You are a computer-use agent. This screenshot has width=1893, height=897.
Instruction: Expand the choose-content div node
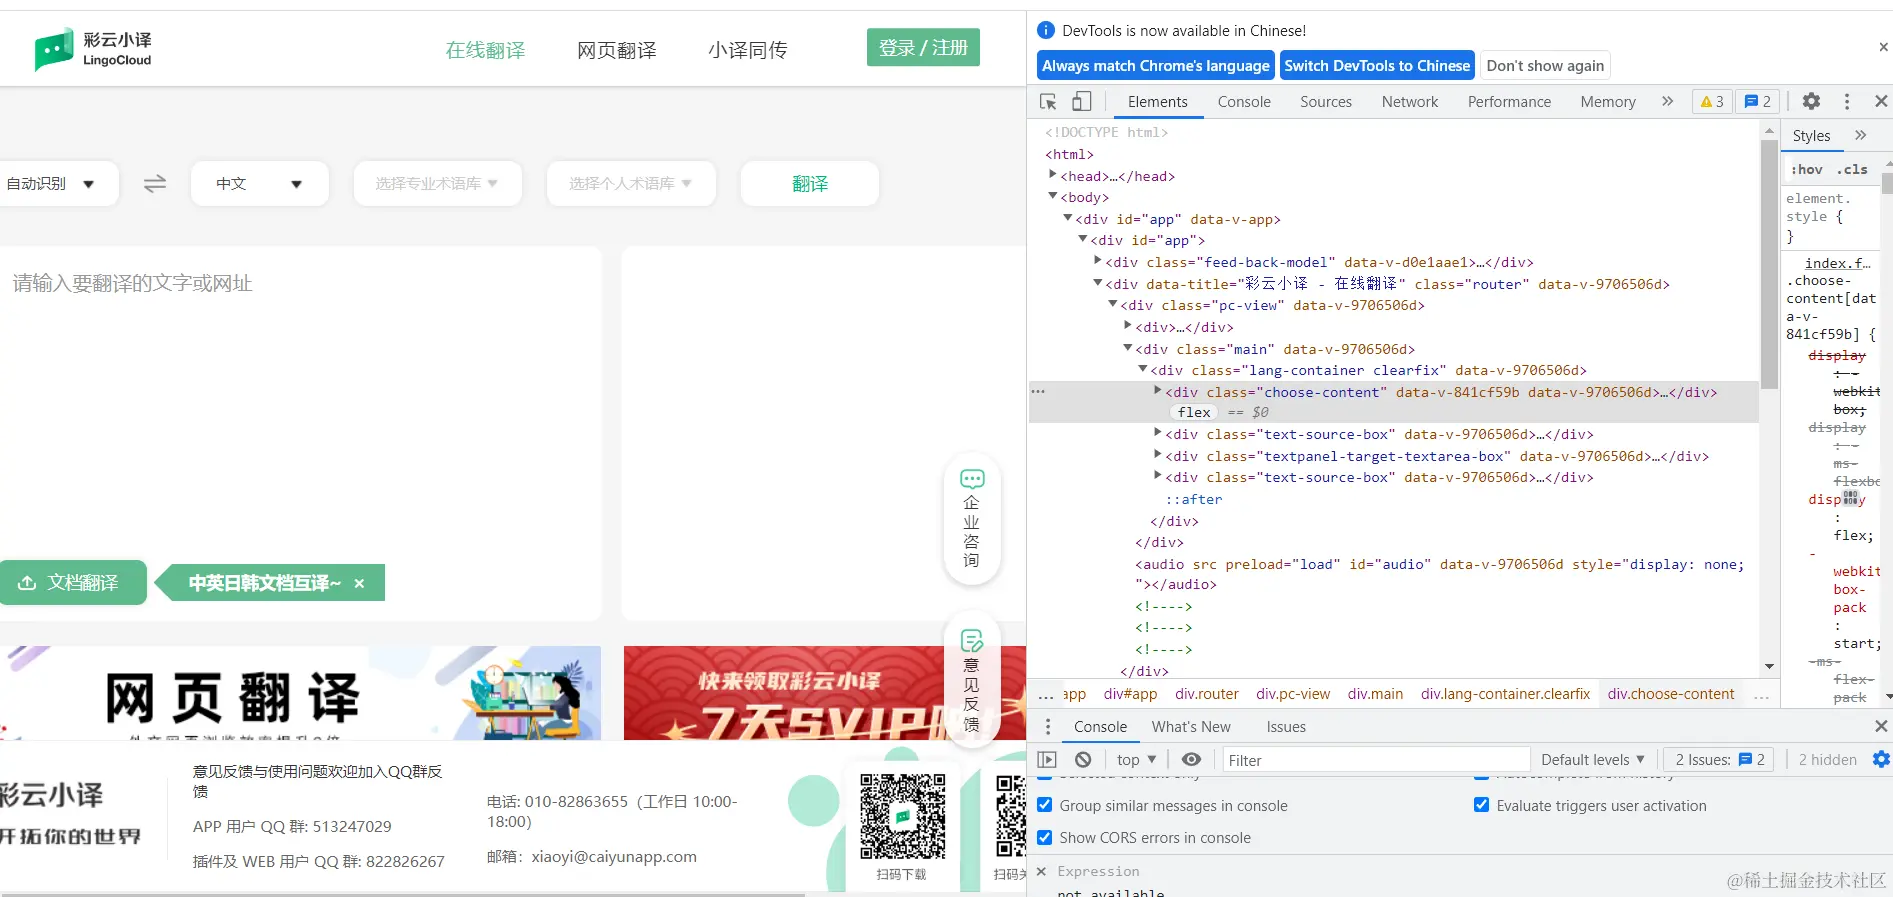point(1158,391)
